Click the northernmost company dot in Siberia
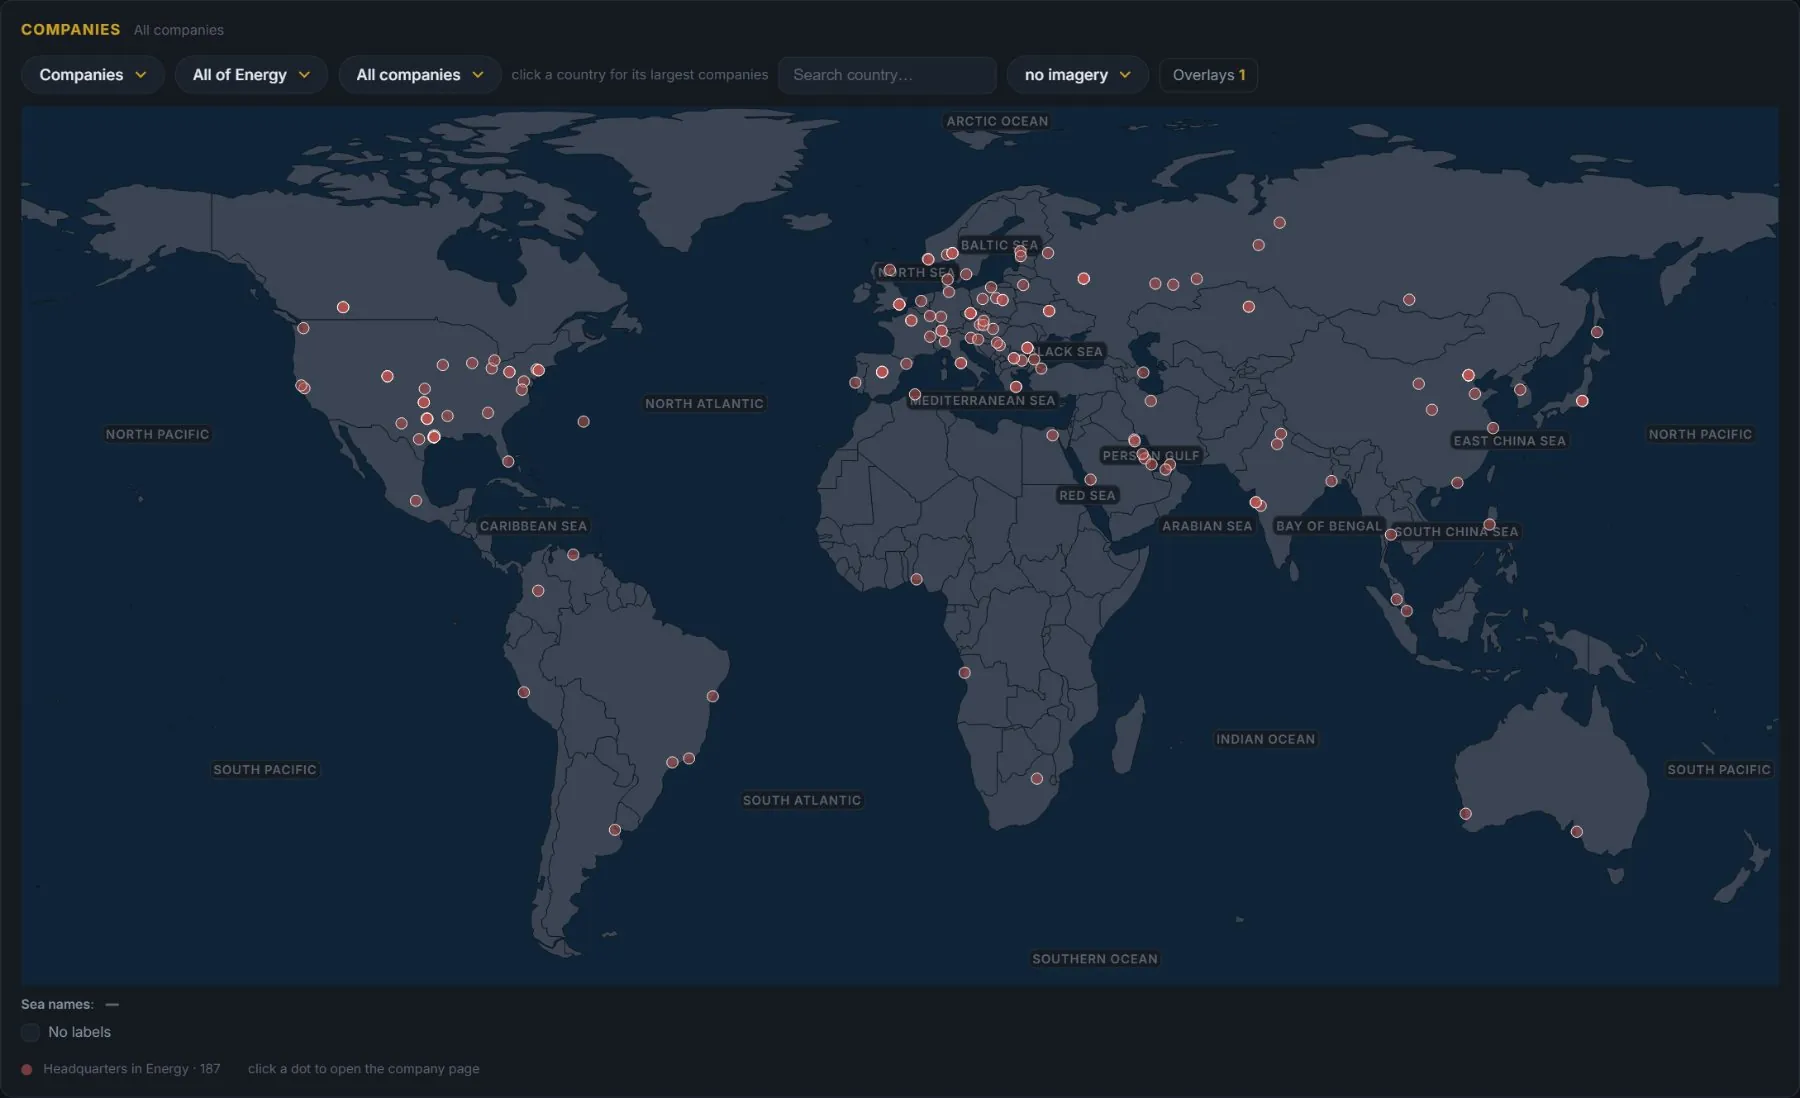 [1280, 223]
